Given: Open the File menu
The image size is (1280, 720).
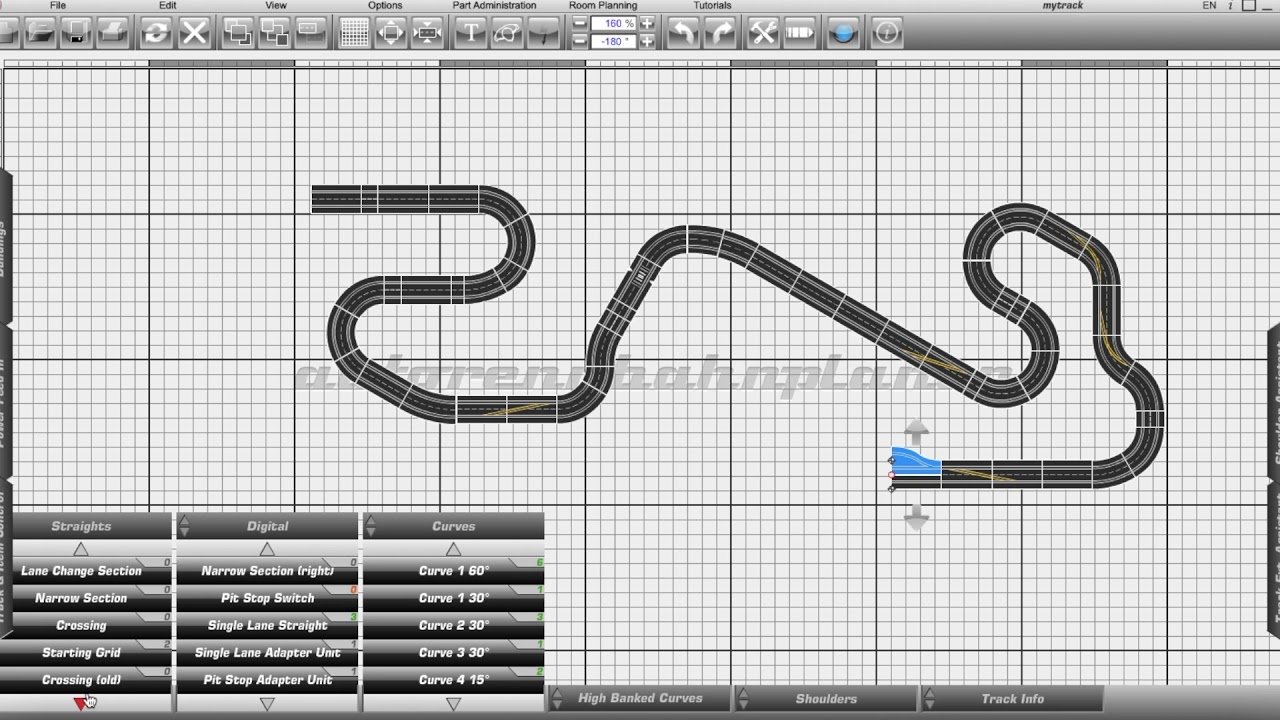Looking at the screenshot, I should [58, 6].
